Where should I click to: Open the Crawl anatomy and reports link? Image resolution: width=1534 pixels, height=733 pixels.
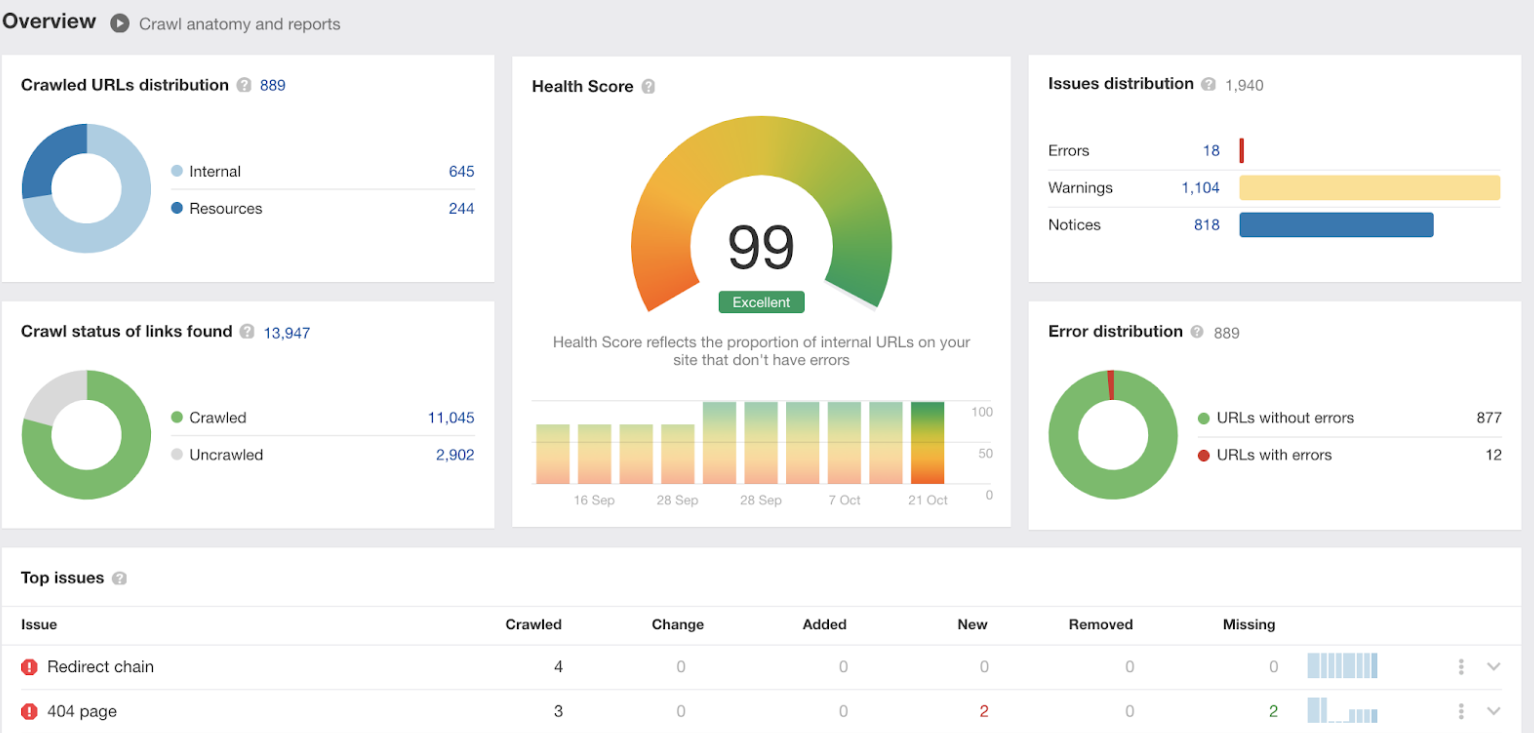point(240,24)
